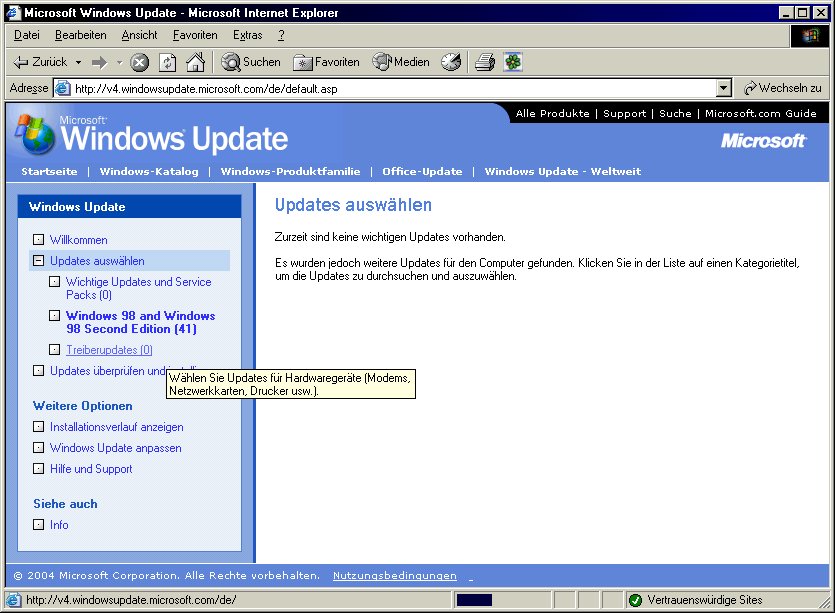
Task: Click the Treiberupdates (0) link
Action: coord(109,350)
